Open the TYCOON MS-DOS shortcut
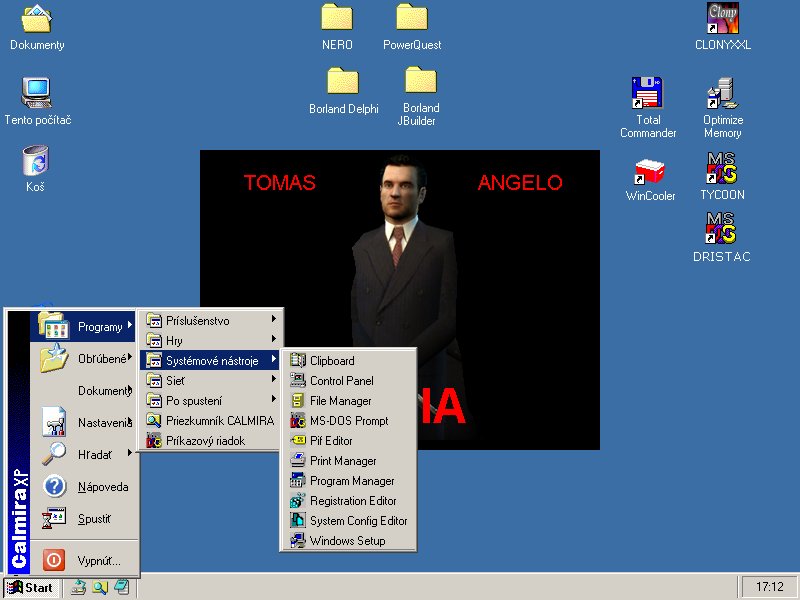The width and height of the screenshot is (800, 600). [722, 168]
